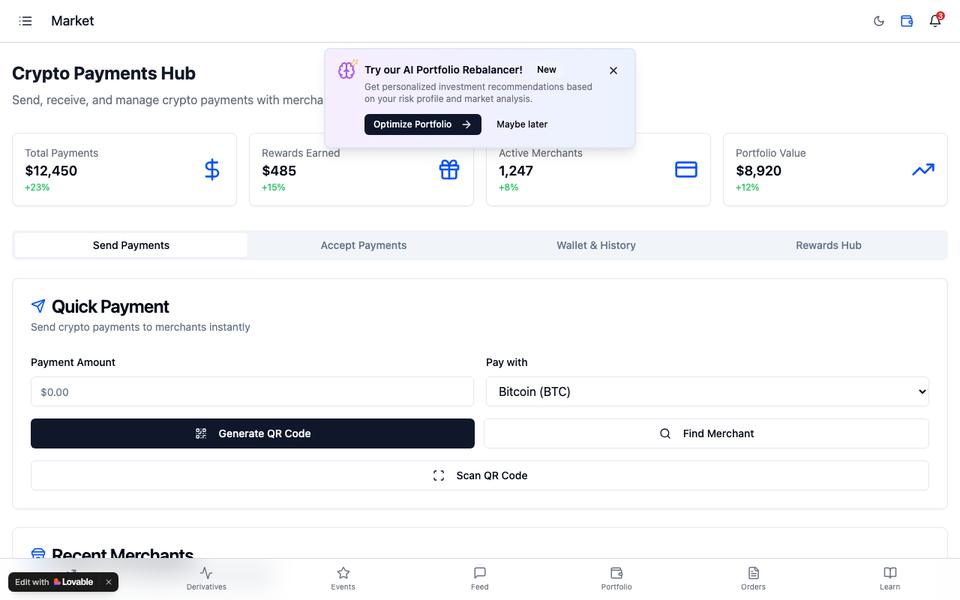960x600 pixels.
Task: Click the trending arrow icon in Portfolio Value
Action: point(923,170)
